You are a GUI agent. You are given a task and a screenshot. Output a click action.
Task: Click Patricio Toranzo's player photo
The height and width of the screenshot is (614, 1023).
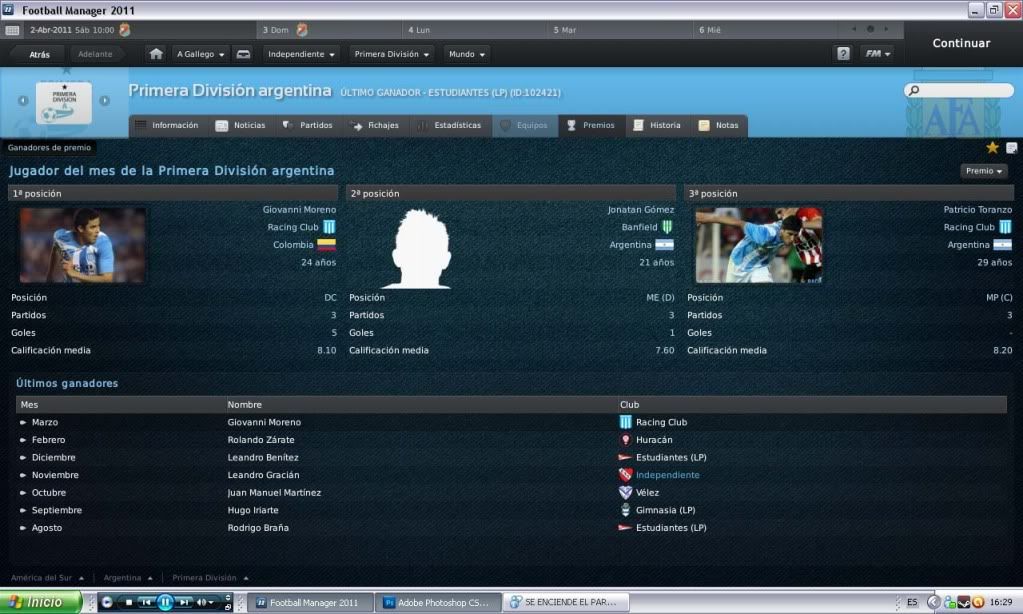(x=759, y=245)
